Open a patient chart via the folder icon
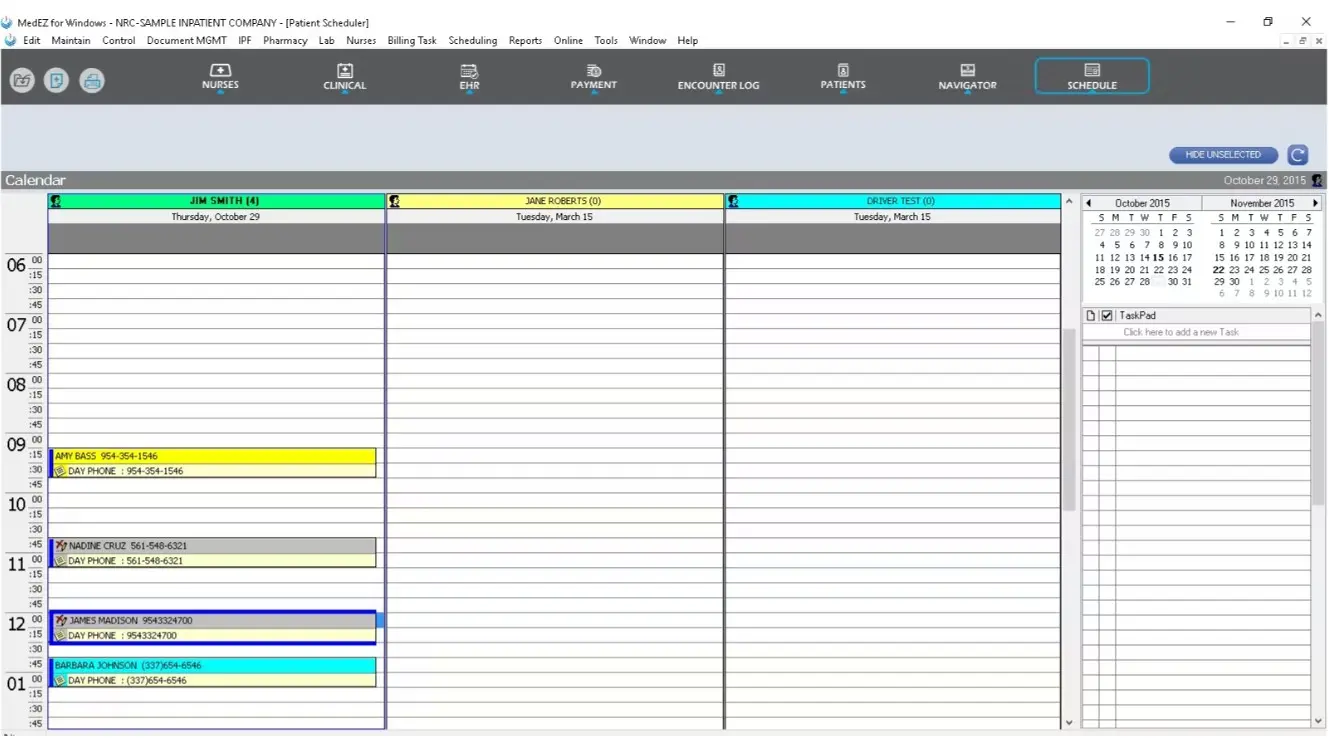This screenshot has height=738, width=1329. click(x=21, y=81)
